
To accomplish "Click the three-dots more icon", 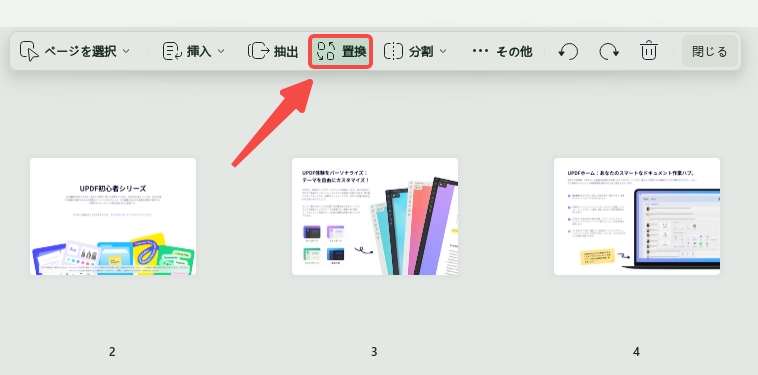I will (480, 51).
